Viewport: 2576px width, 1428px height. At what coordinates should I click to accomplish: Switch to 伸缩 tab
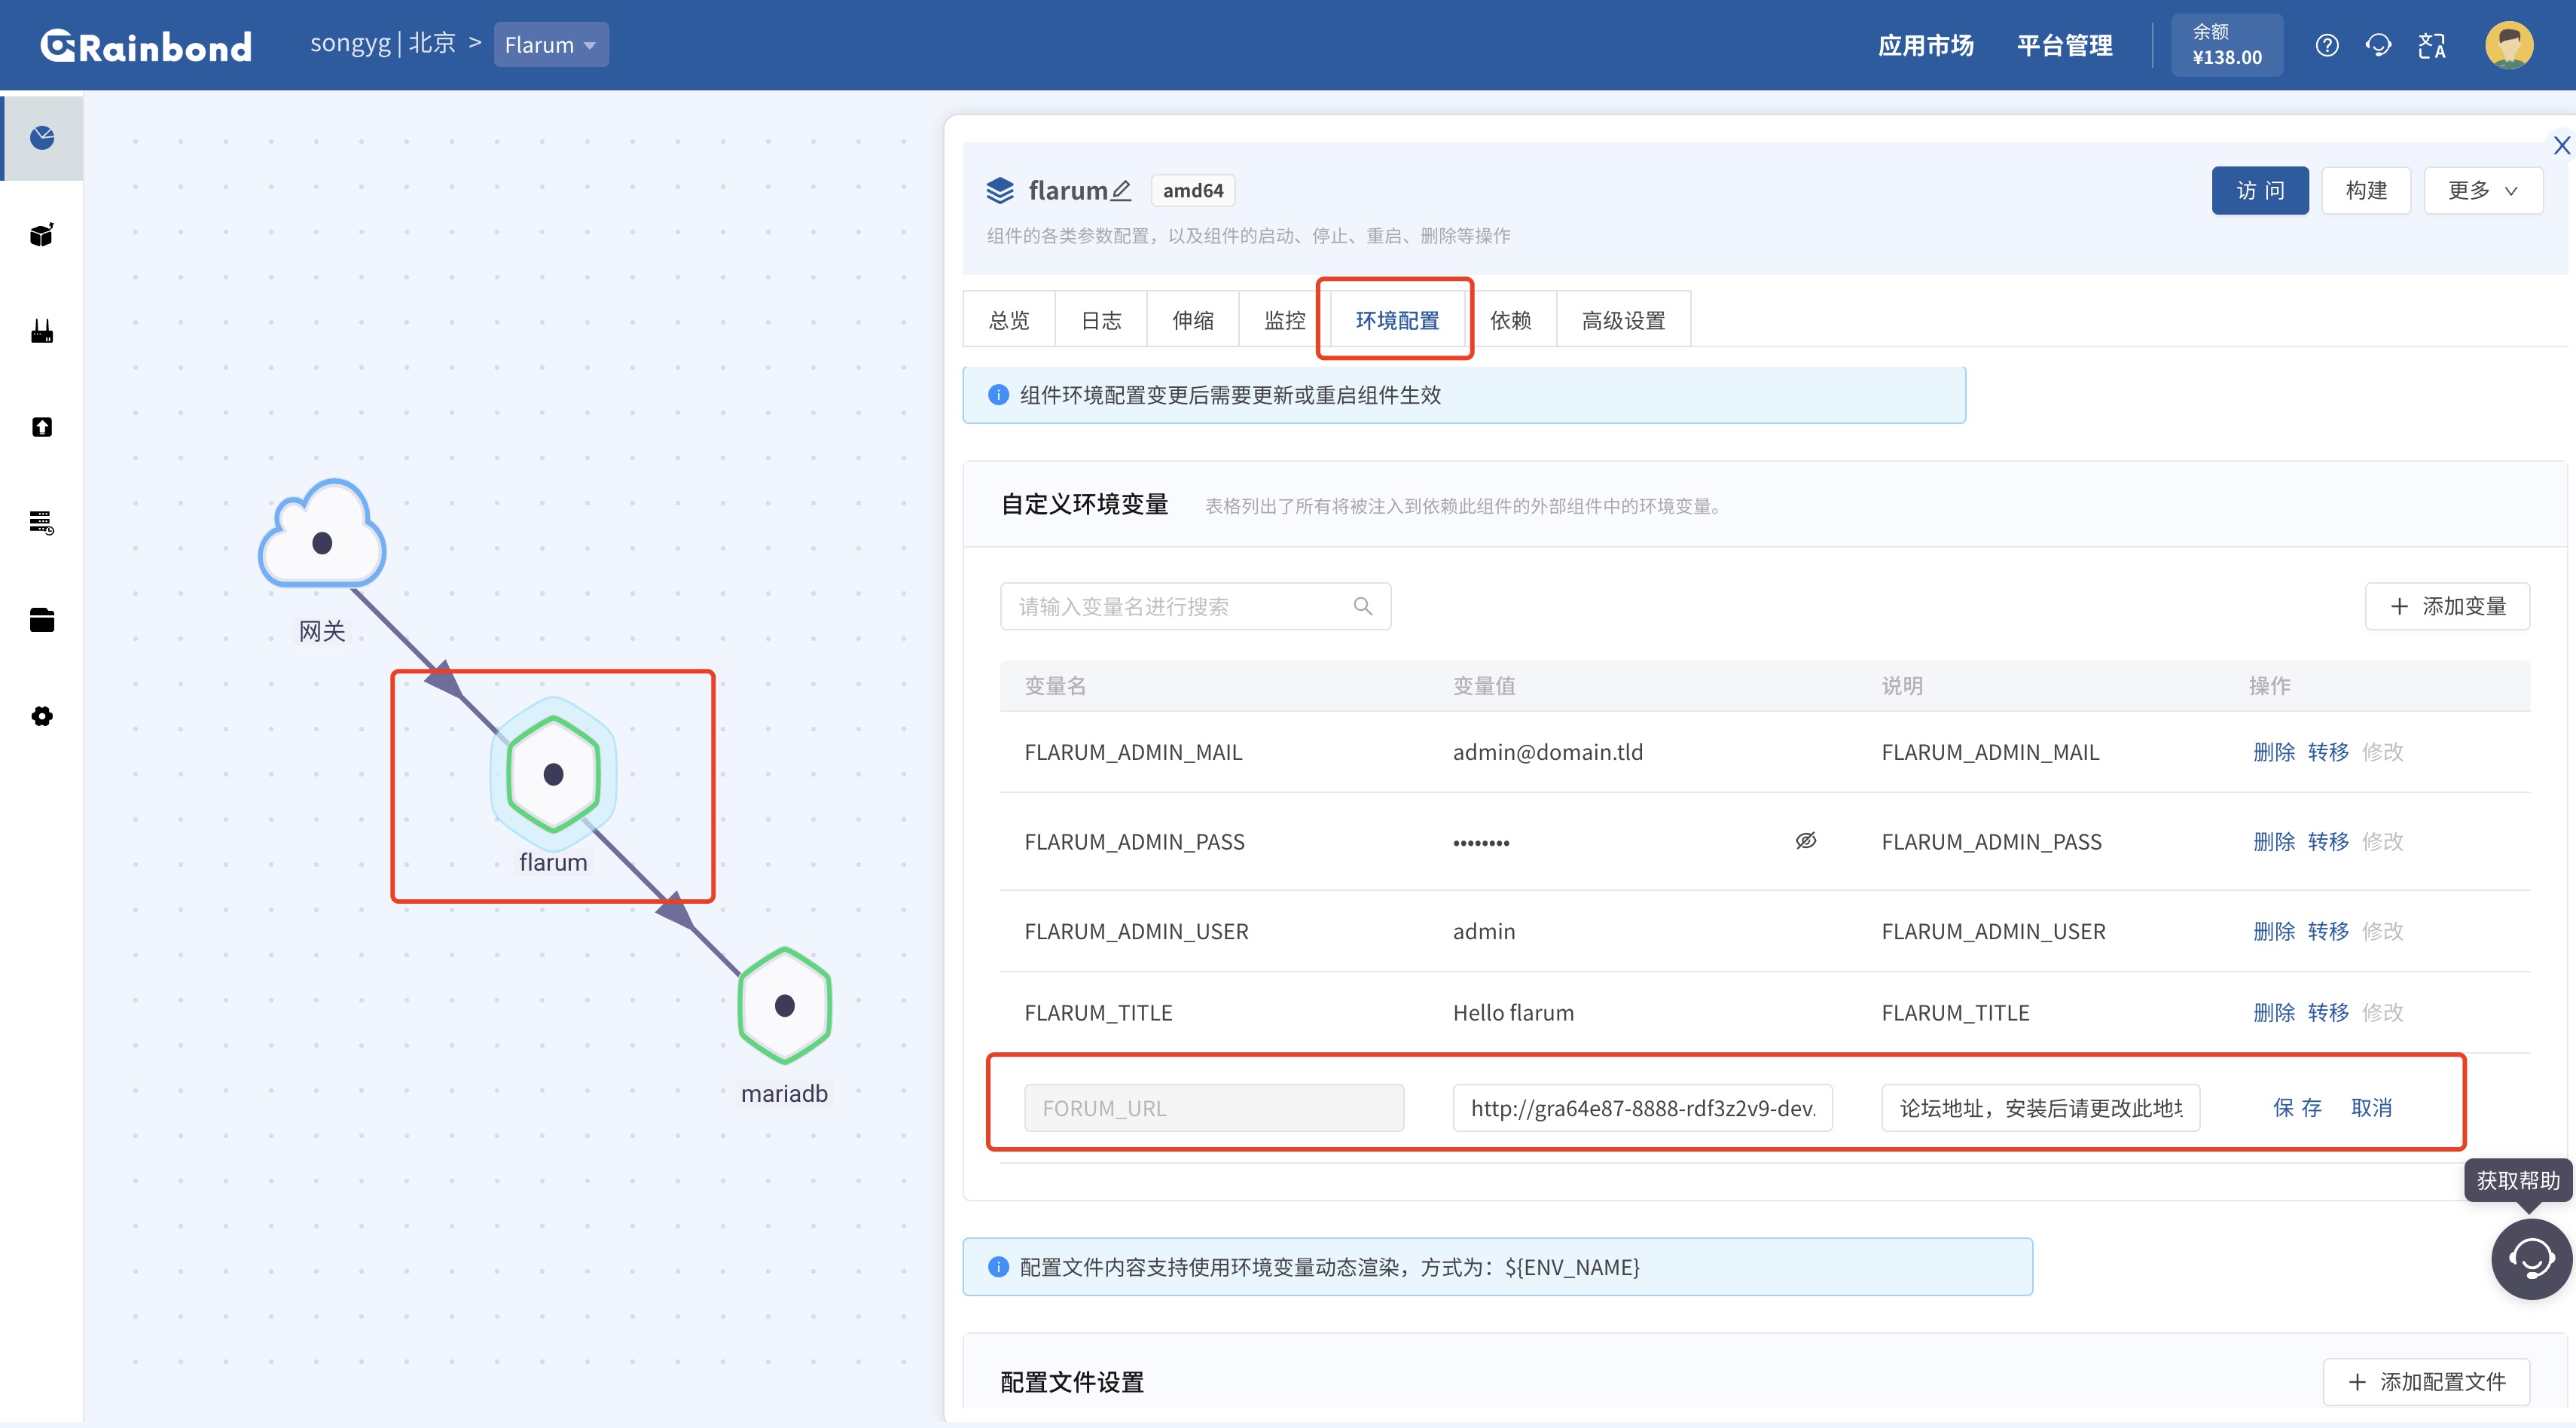click(x=1193, y=319)
